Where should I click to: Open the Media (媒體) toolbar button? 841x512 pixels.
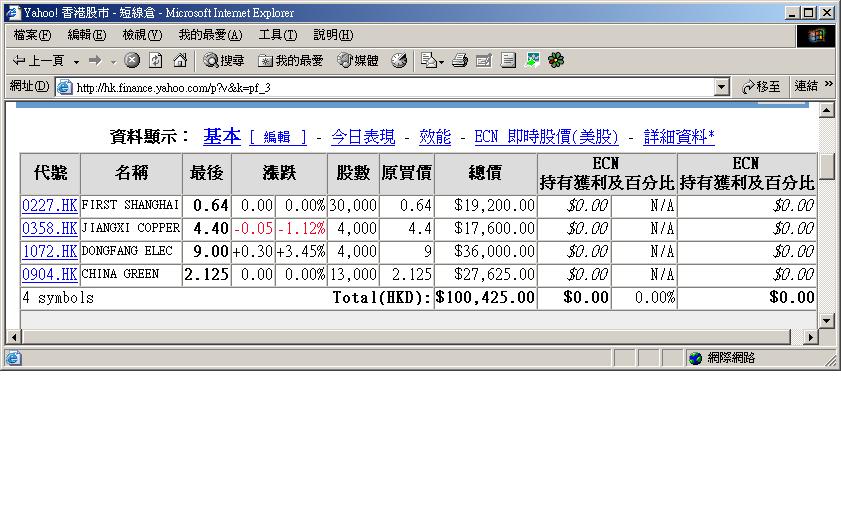point(358,61)
